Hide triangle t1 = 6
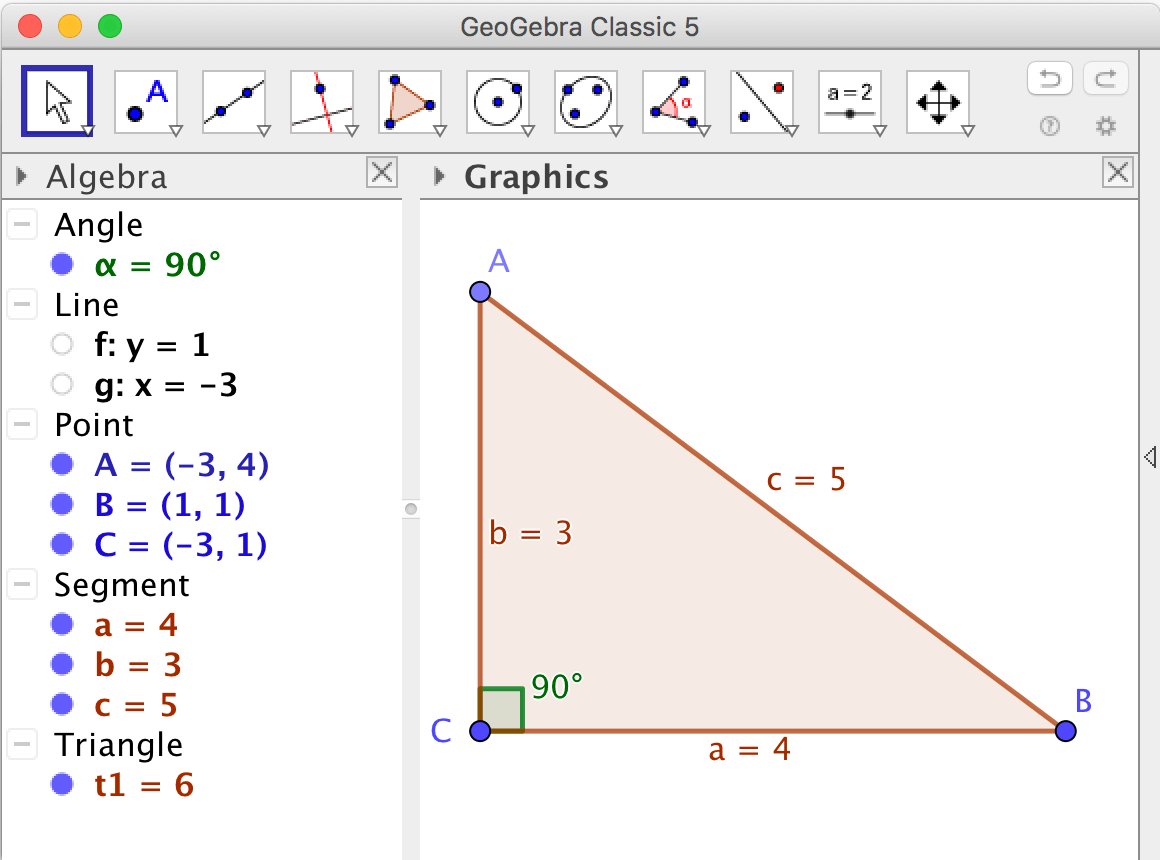The width and height of the screenshot is (1160, 860). pyautogui.click(x=62, y=784)
